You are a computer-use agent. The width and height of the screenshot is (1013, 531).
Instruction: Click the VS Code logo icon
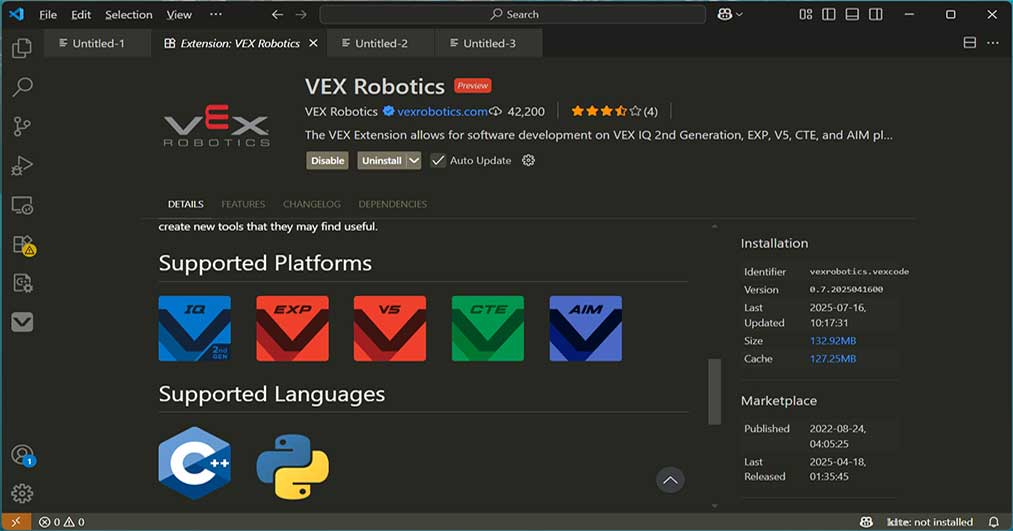pos(17,14)
